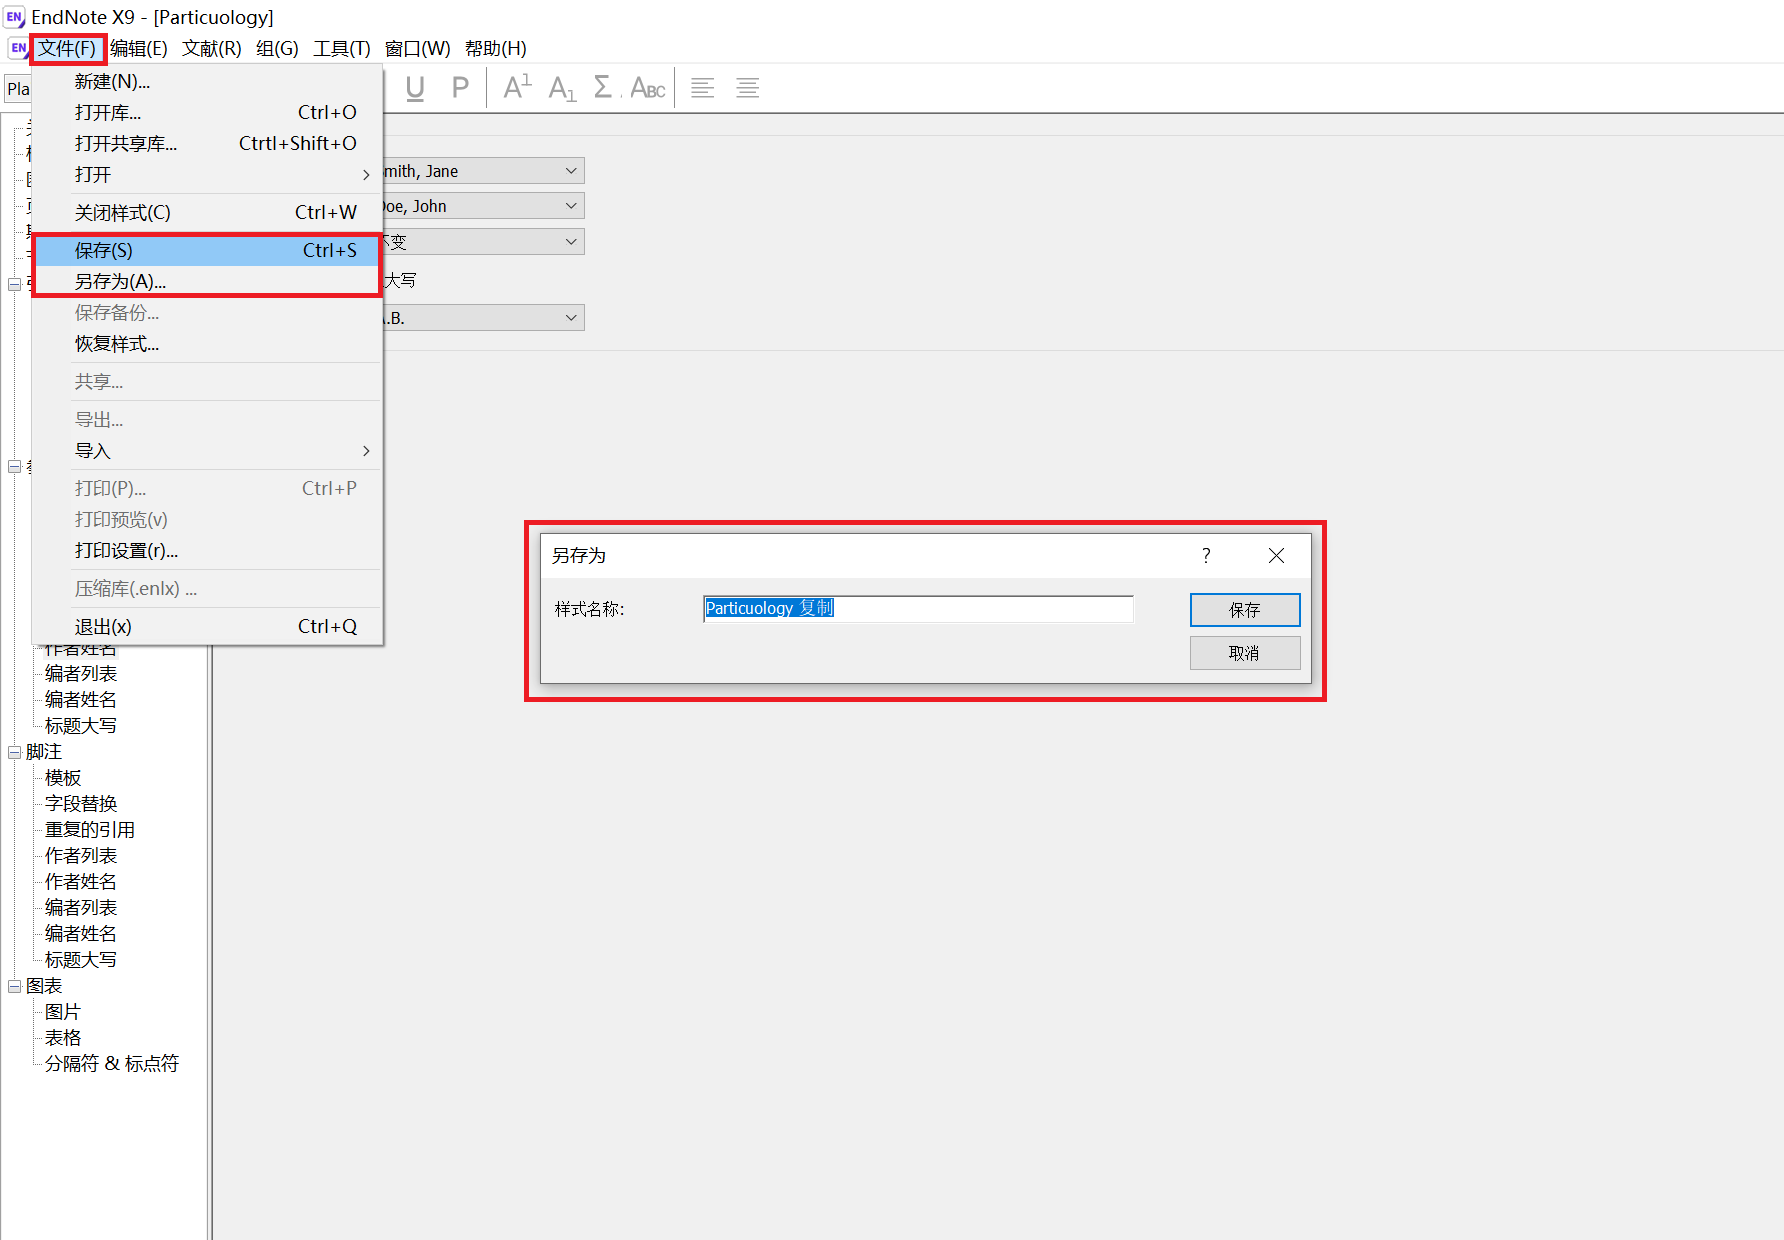Click 保存 button in 另存为 dialog

coord(1245,610)
